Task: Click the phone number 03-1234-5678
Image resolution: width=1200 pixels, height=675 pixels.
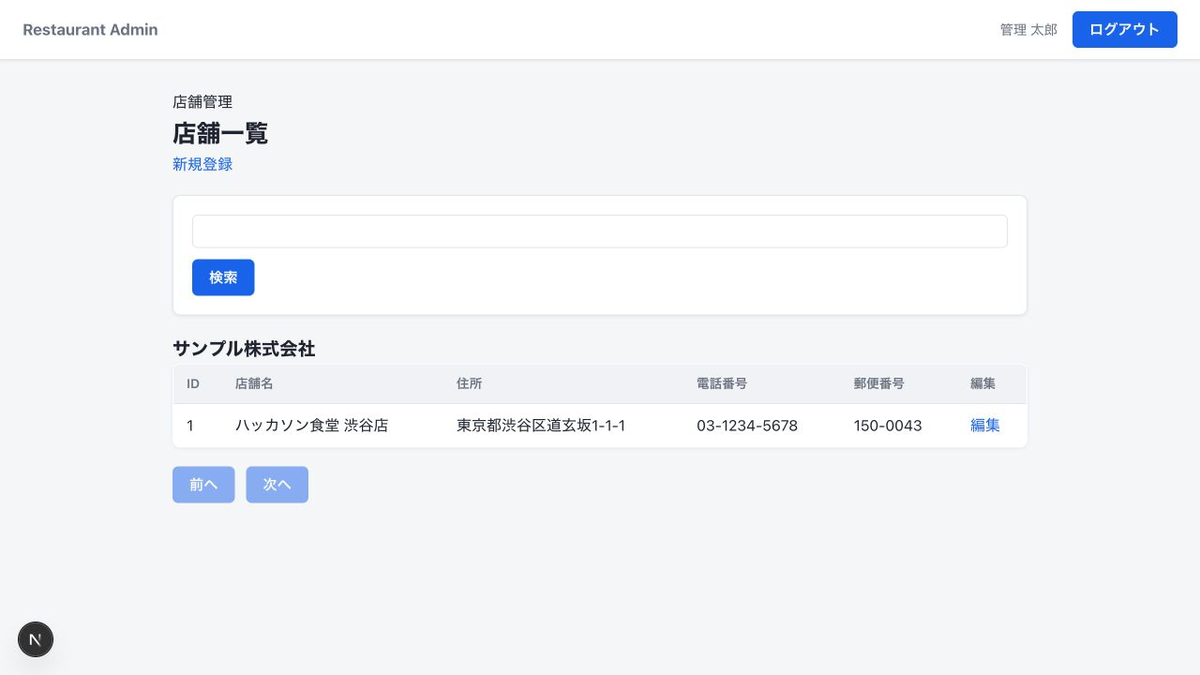Action: click(x=747, y=425)
